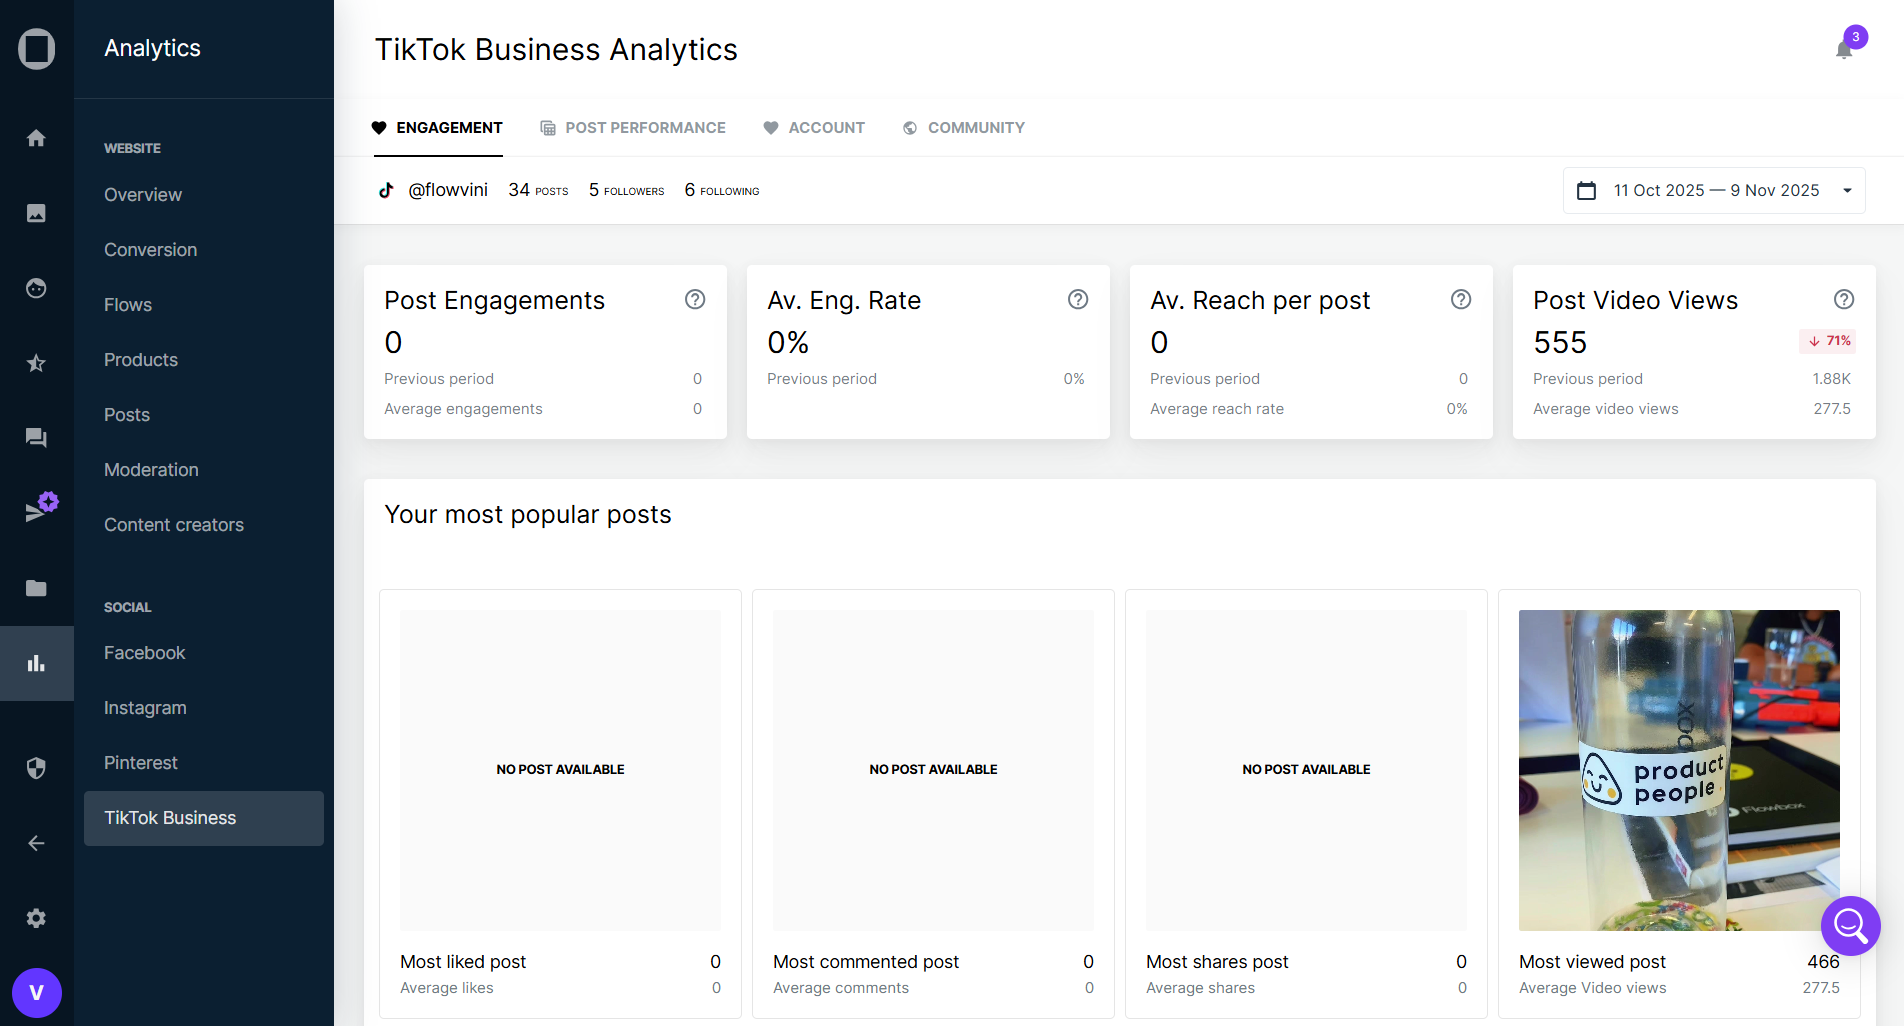This screenshot has height=1026, width=1904.
Task: Open the image gallery icon in left rail
Action: (x=36, y=213)
